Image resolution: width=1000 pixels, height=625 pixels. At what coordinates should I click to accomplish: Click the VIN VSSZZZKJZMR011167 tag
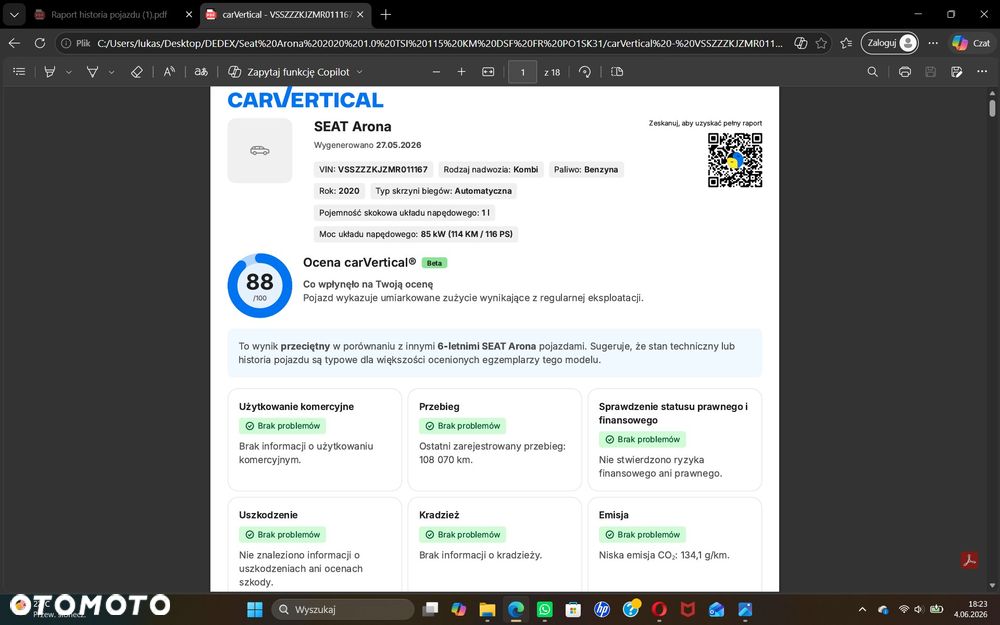tap(374, 170)
